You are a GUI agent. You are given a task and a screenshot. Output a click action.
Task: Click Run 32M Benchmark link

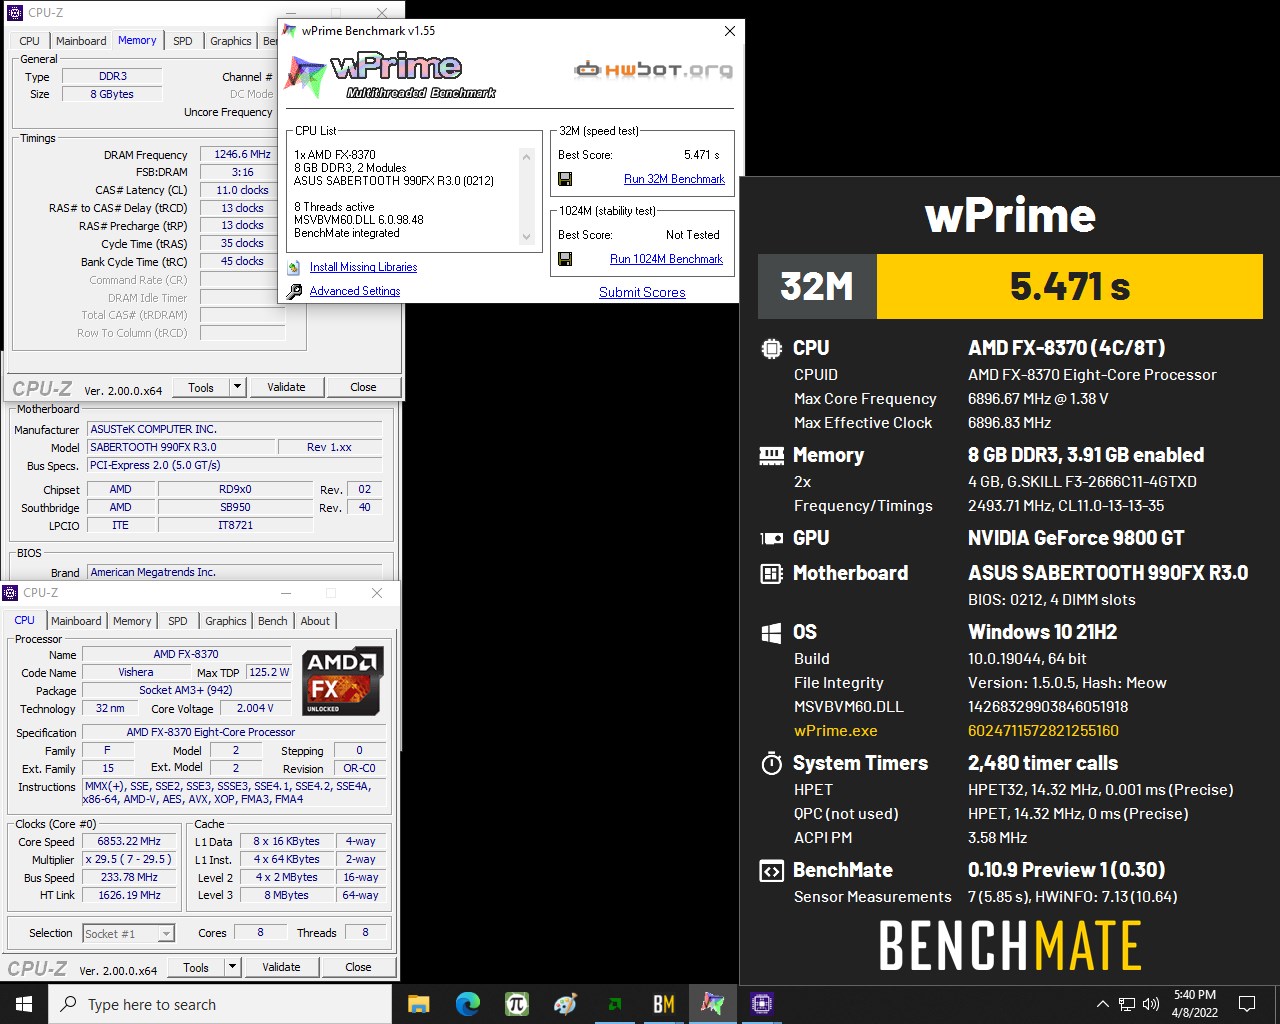pos(674,179)
